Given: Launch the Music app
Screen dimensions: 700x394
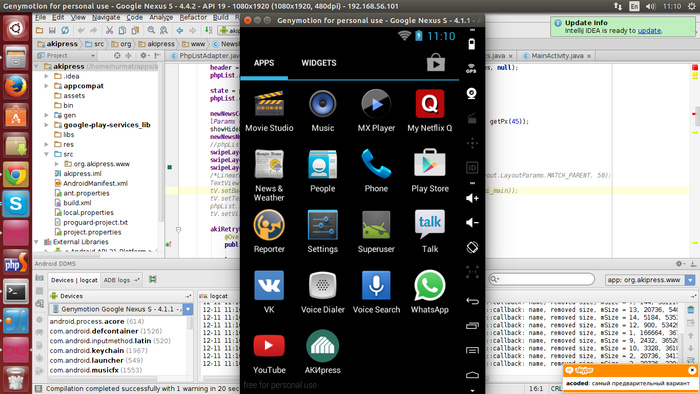Looking at the screenshot, I should (322, 111).
